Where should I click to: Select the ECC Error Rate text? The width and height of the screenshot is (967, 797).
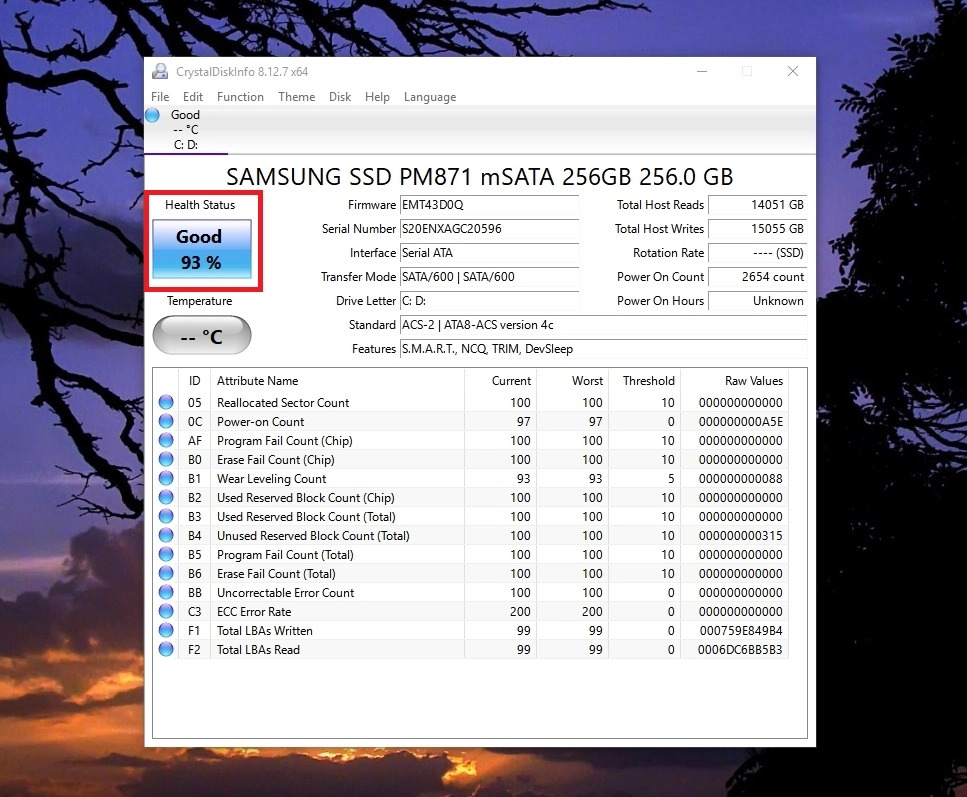(254, 612)
